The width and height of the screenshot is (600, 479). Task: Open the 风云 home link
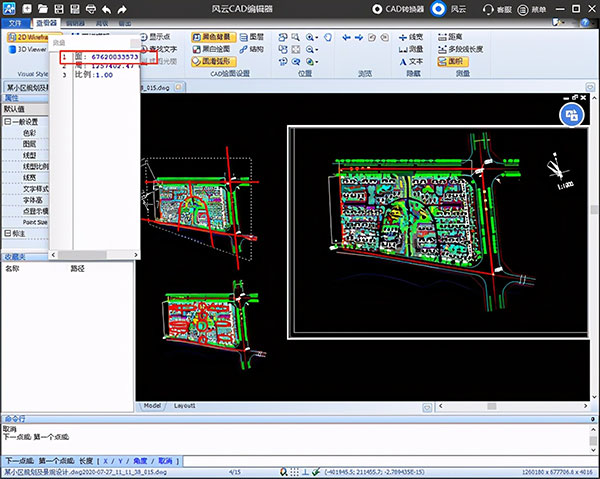click(448, 9)
